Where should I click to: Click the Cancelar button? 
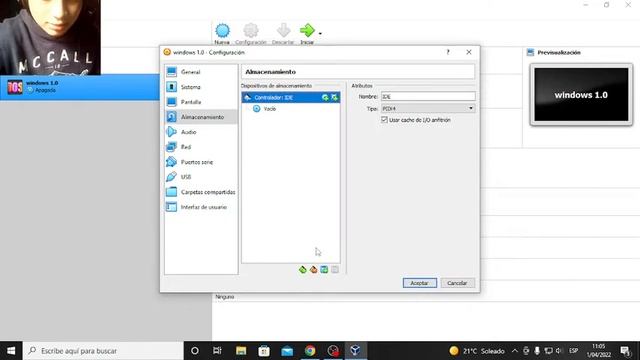coord(457,283)
